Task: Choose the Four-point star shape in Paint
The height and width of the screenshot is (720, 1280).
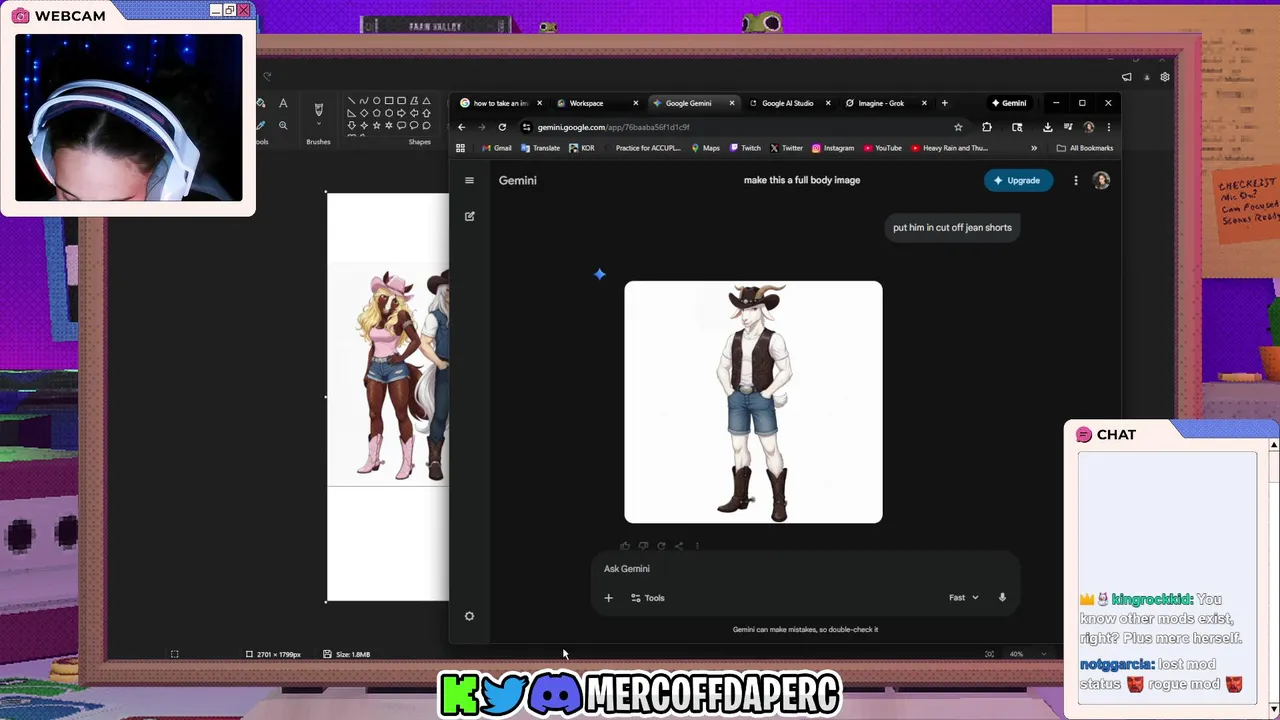Action: [364, 126]
